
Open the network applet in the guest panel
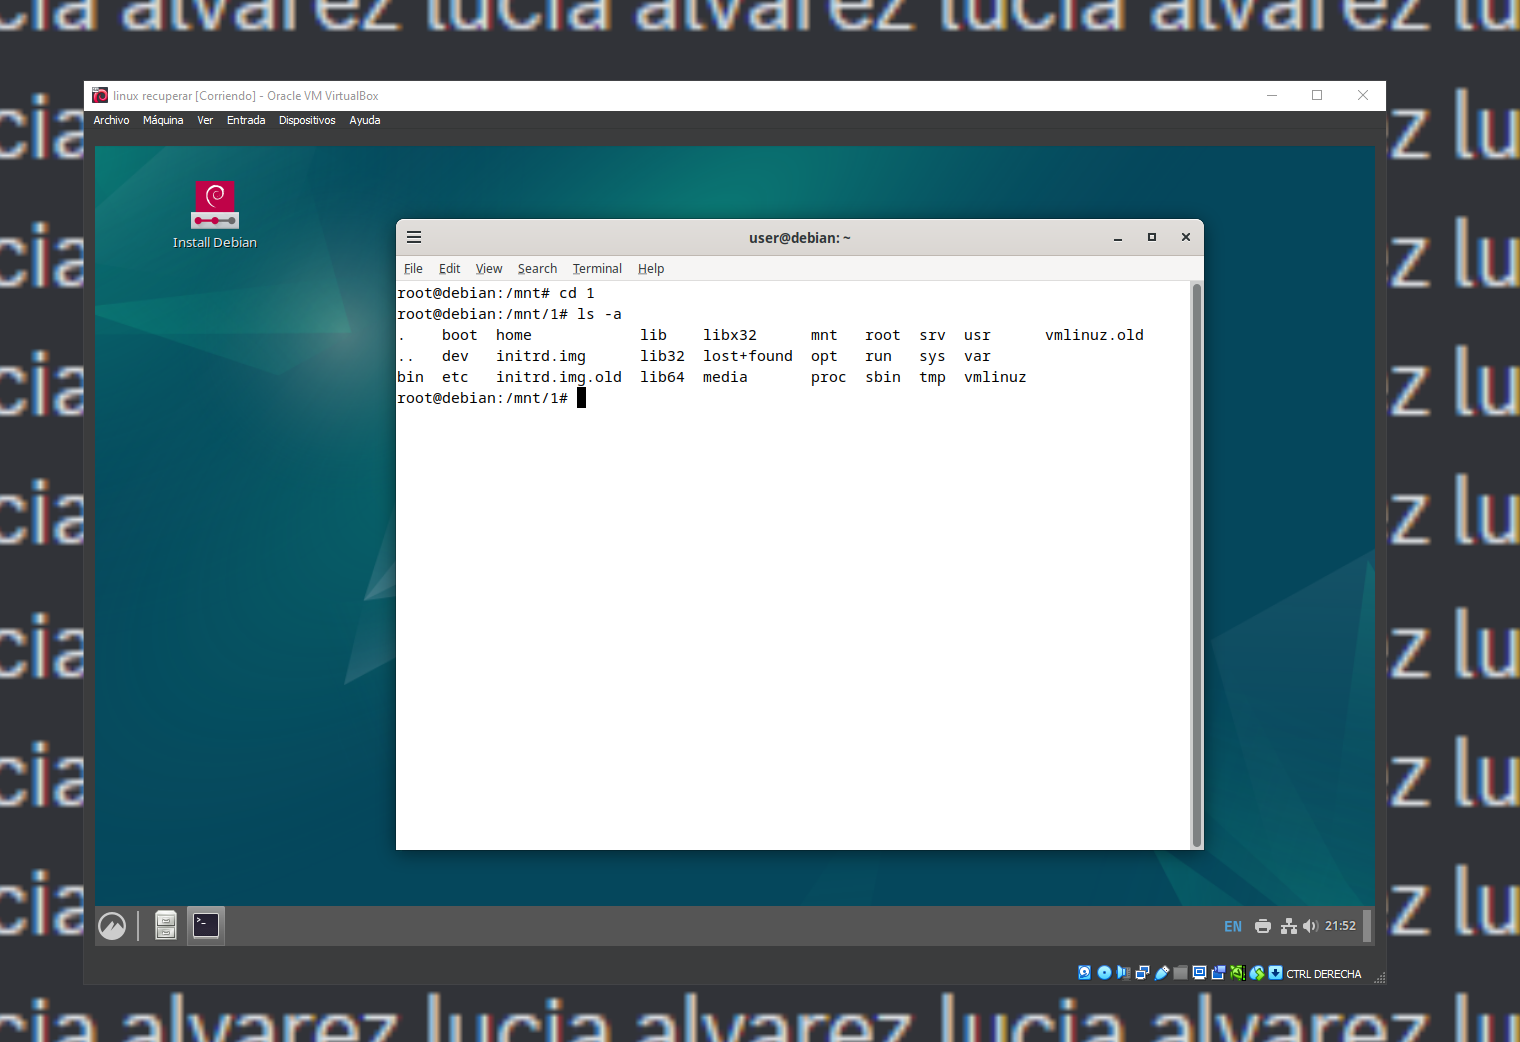pyautogui.click(x=1288, y=926)
